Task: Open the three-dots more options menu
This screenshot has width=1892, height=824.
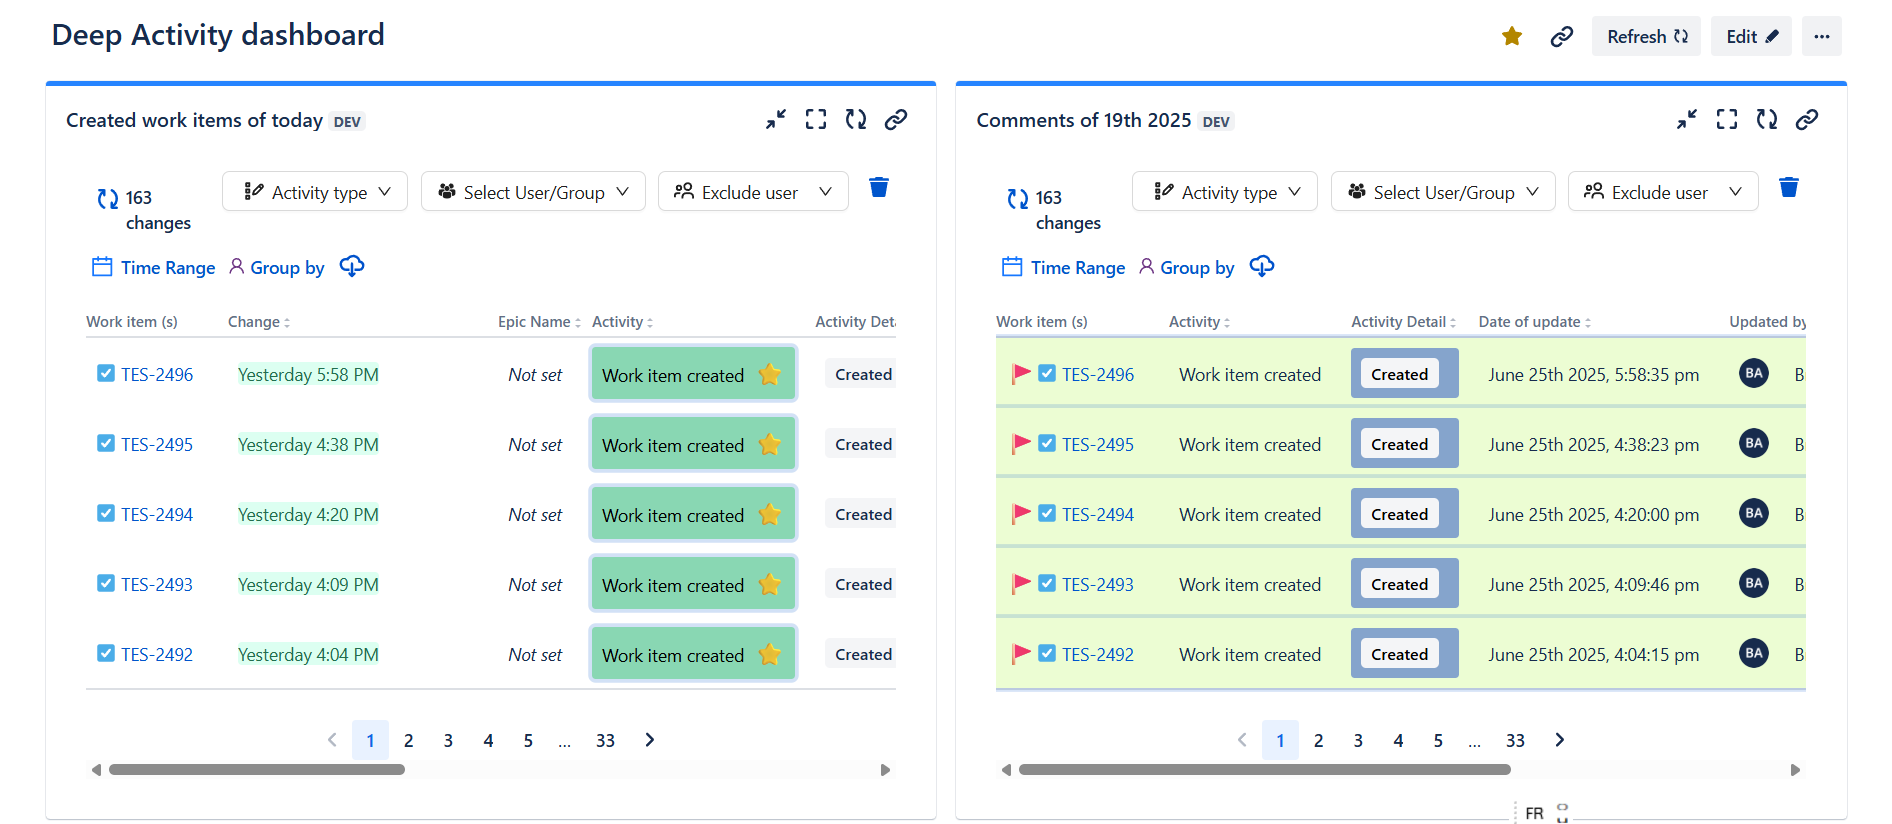Action: (1821, 37)
